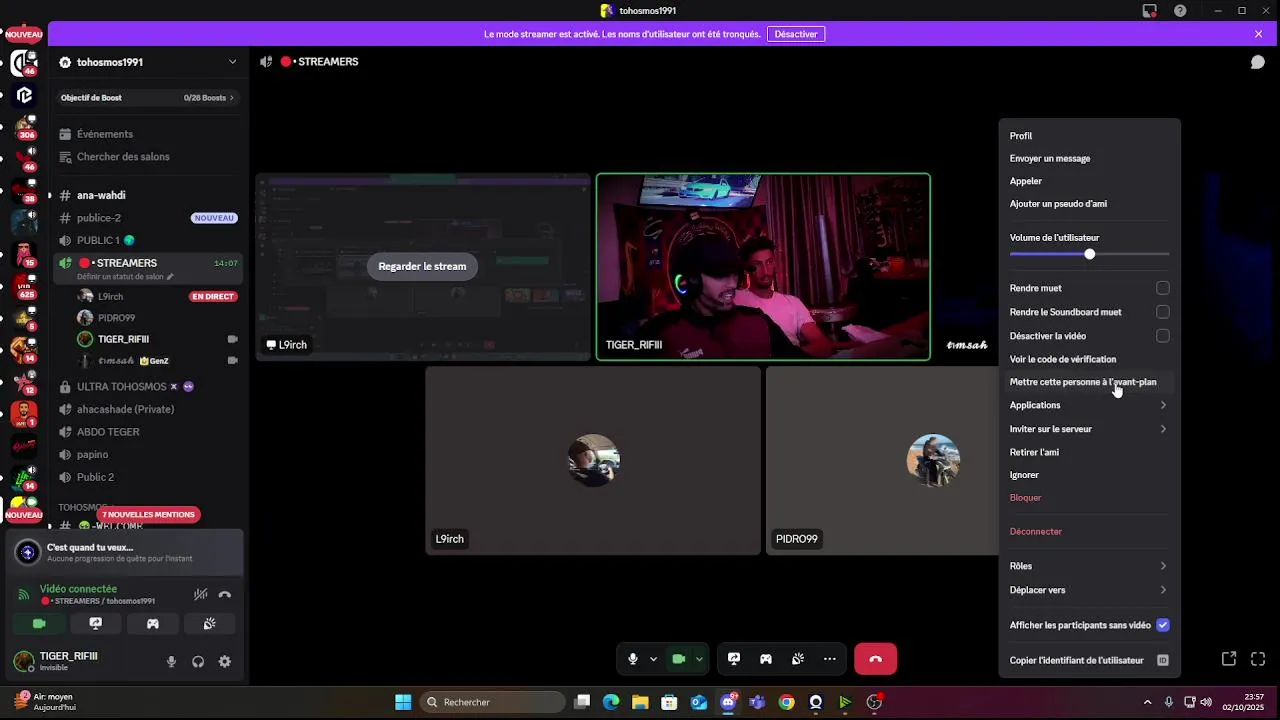Choose Envoyer un message
The height and width of the screenshot is (720, 1280).
(1089, 158)
